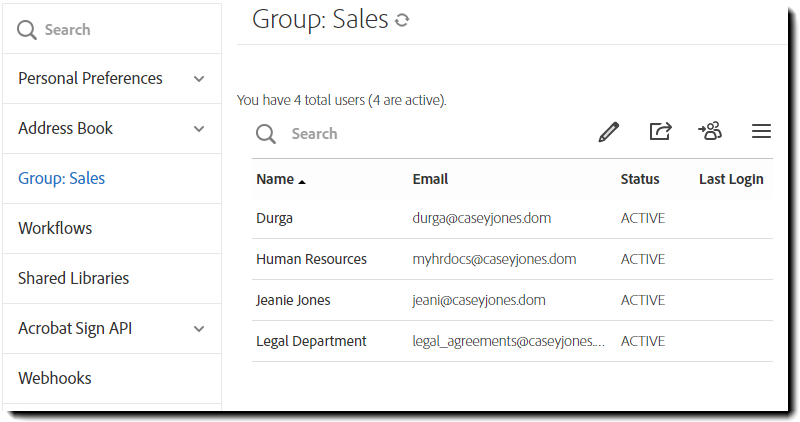This screenshot has width=800, height=422.
Task: Open the hamburger options menu
Action: [x=761, y=132]
